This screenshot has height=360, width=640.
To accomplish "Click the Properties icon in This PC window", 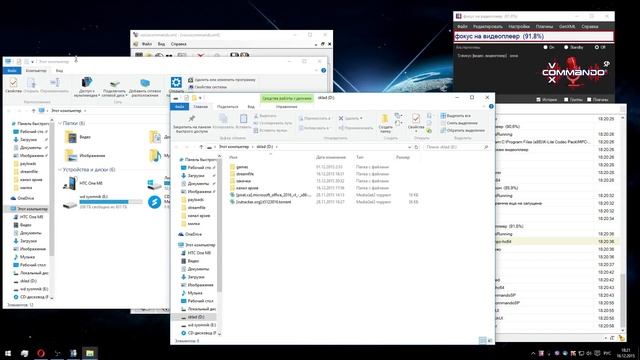I will pos(13,83).
